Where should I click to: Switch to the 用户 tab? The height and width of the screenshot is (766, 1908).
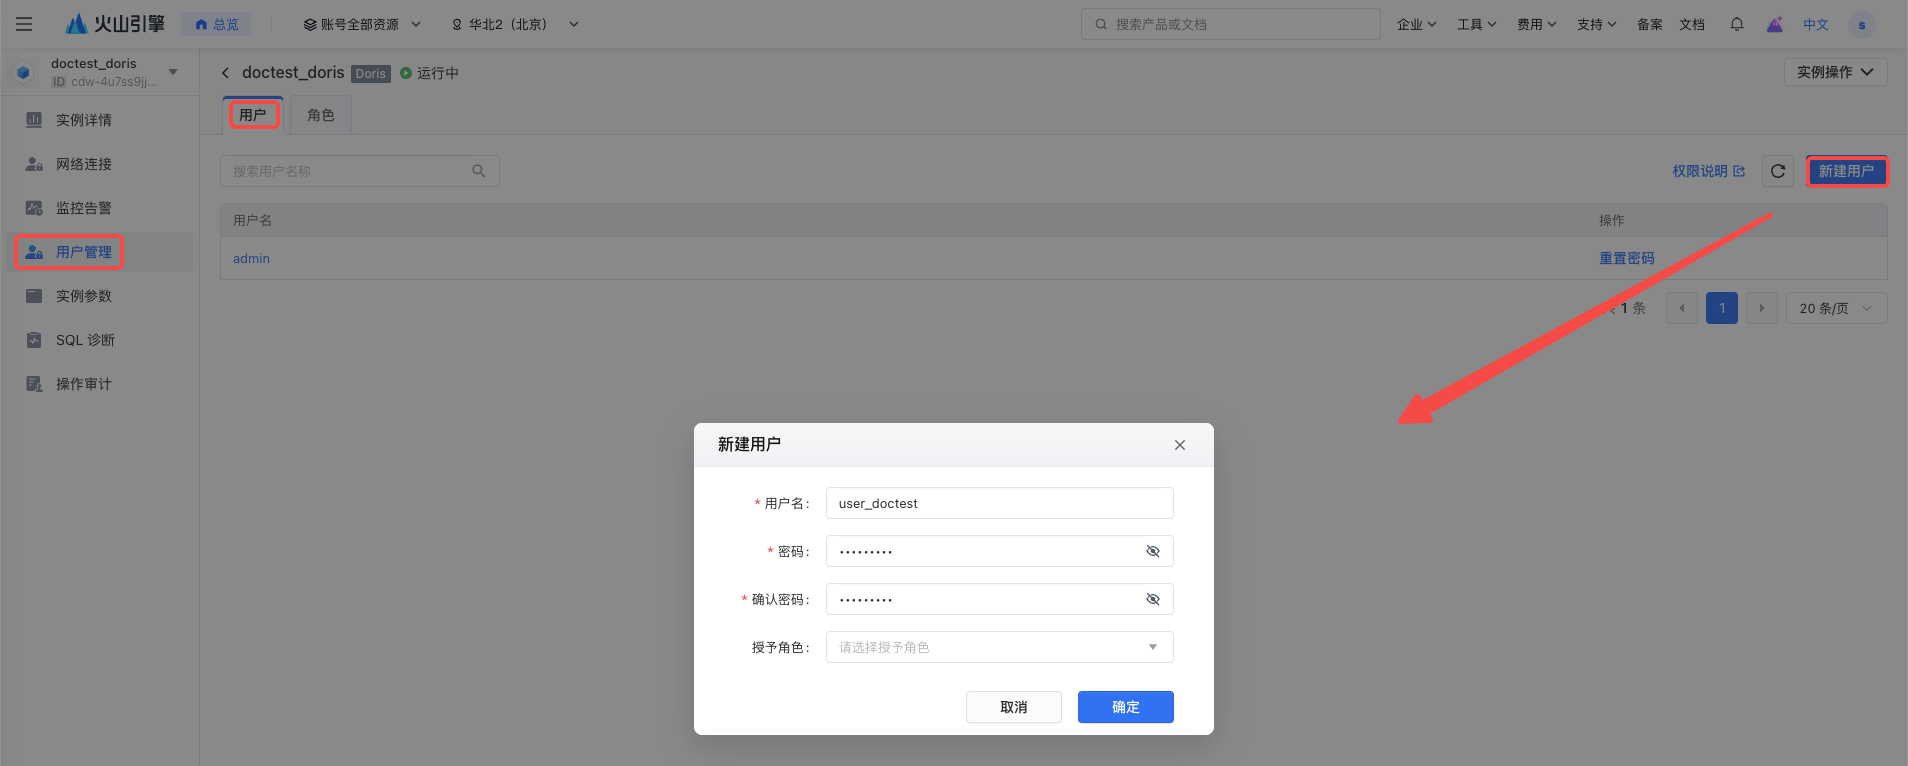click(253, 115)
